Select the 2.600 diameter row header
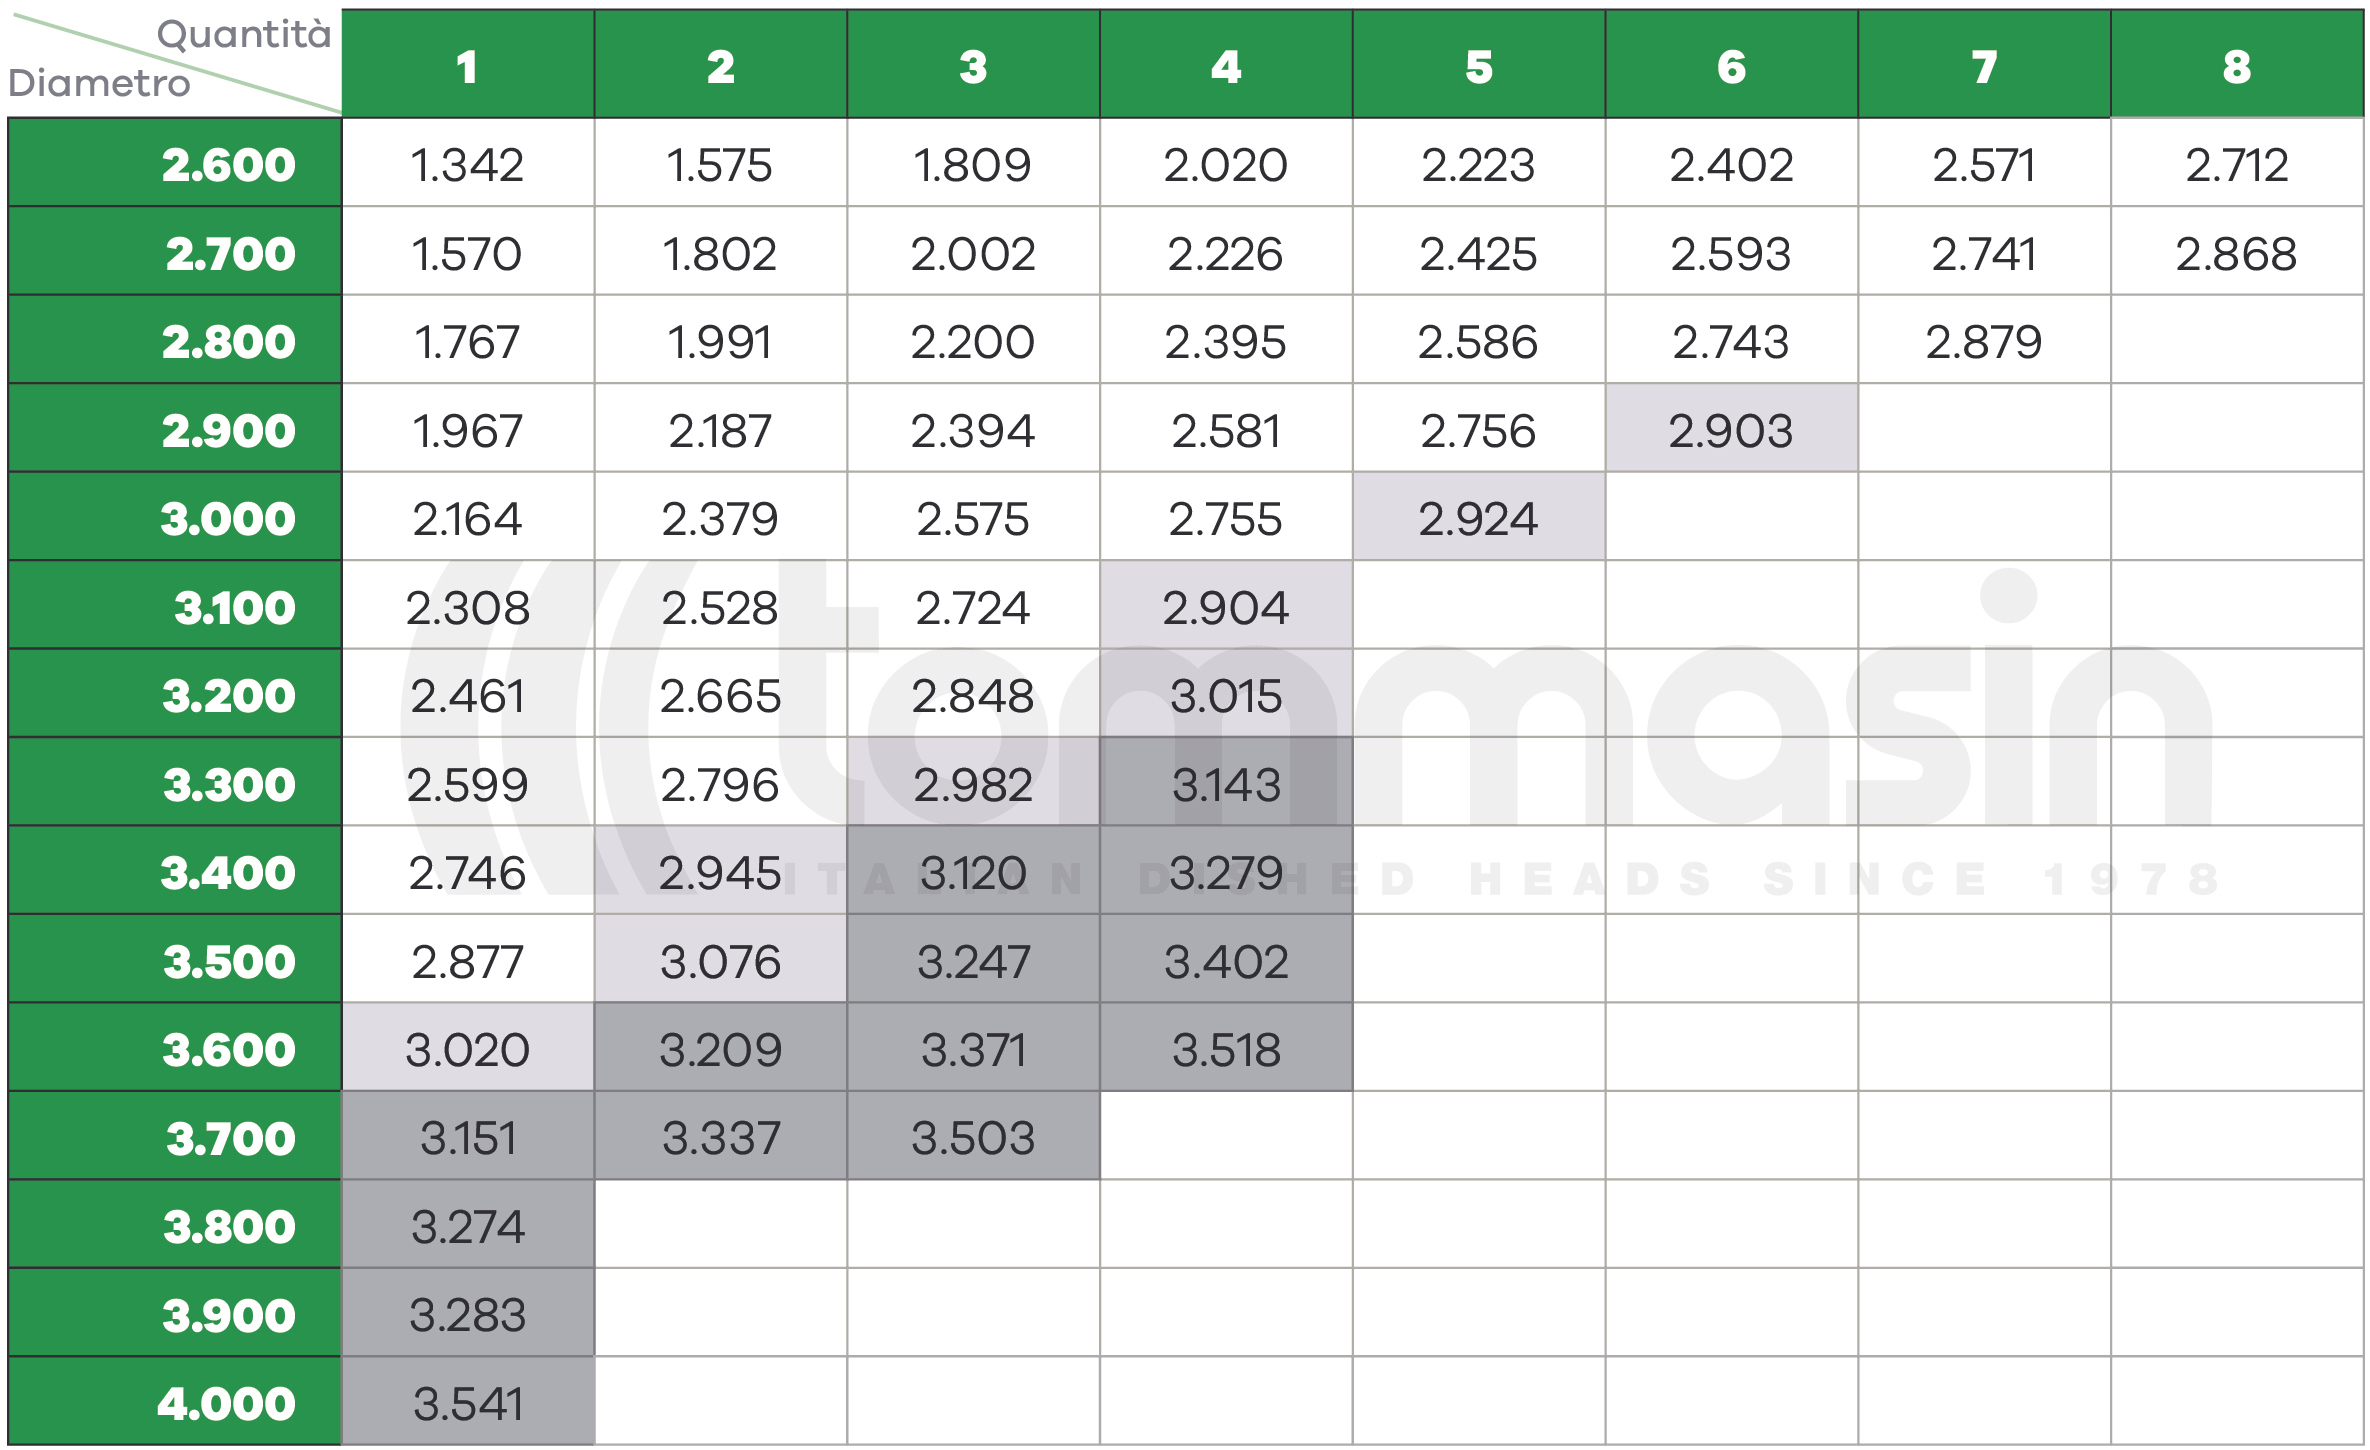 [x=175, y=163]
